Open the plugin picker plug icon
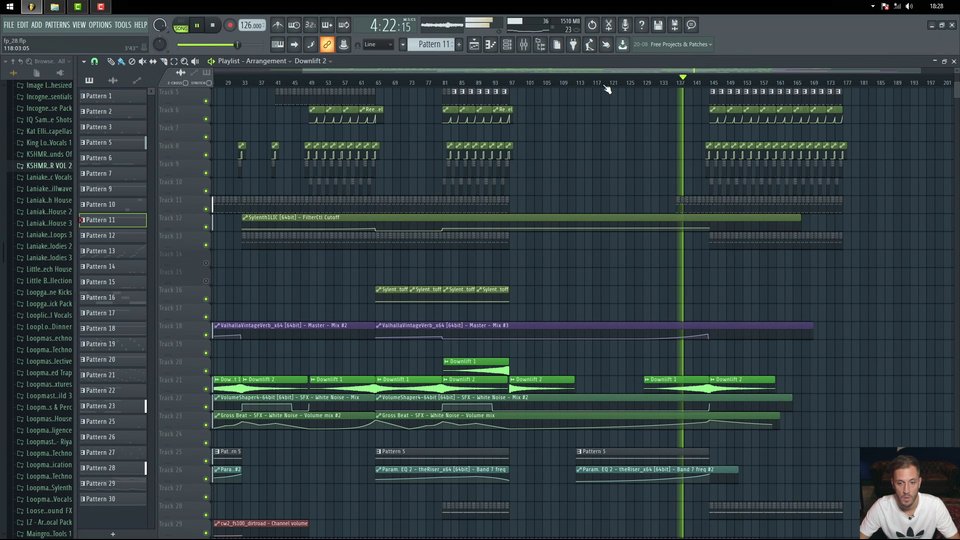Screen dimensions: 960x540 (x=573, y=44)
